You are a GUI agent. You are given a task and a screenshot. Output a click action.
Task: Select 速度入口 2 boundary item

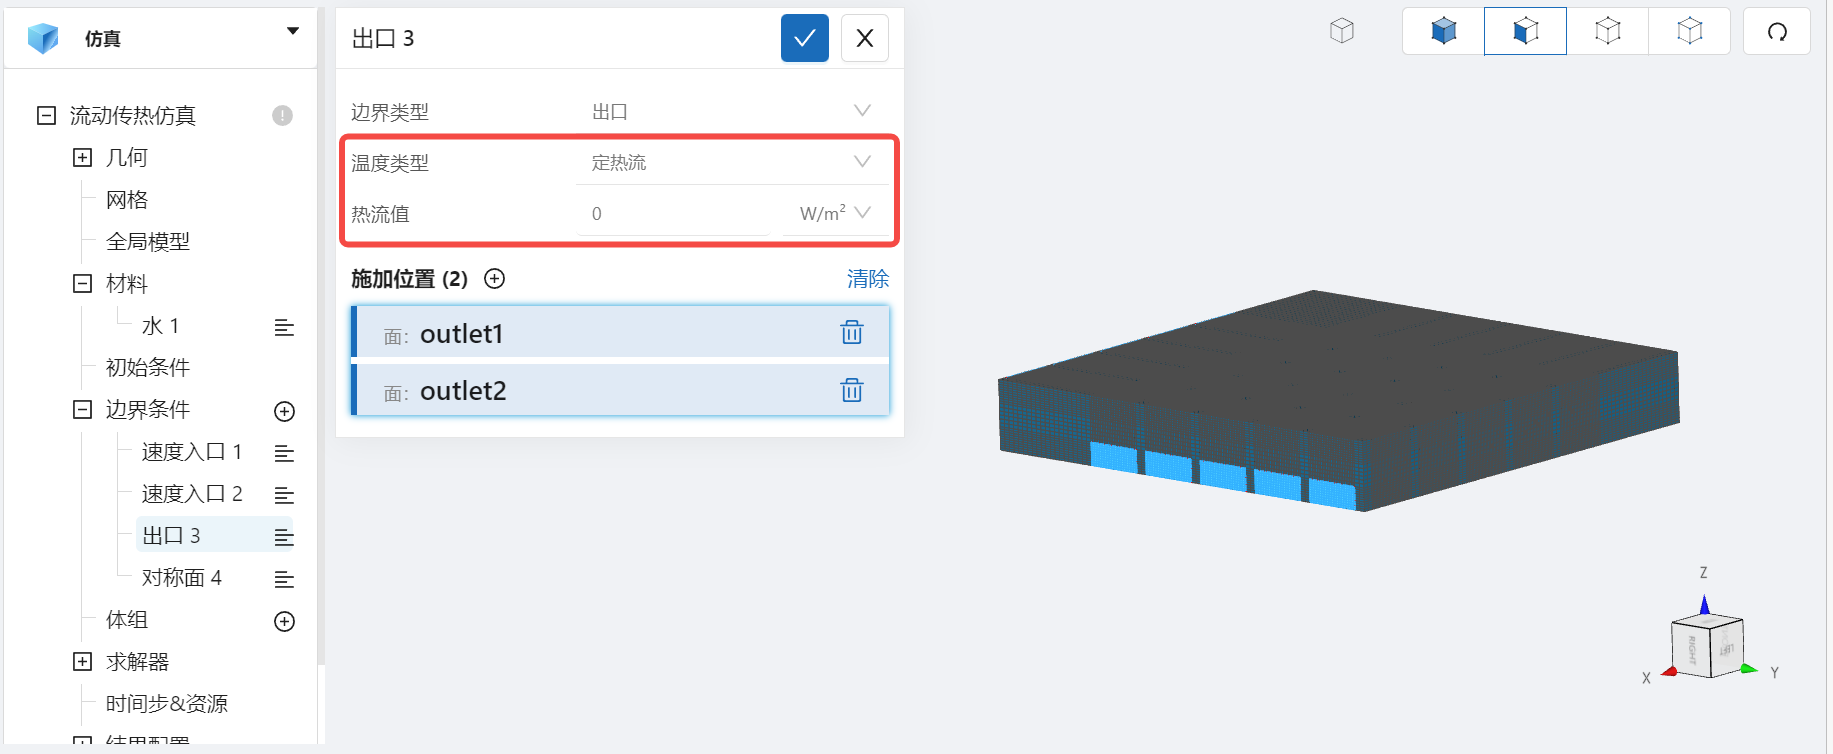click(192, 494)
